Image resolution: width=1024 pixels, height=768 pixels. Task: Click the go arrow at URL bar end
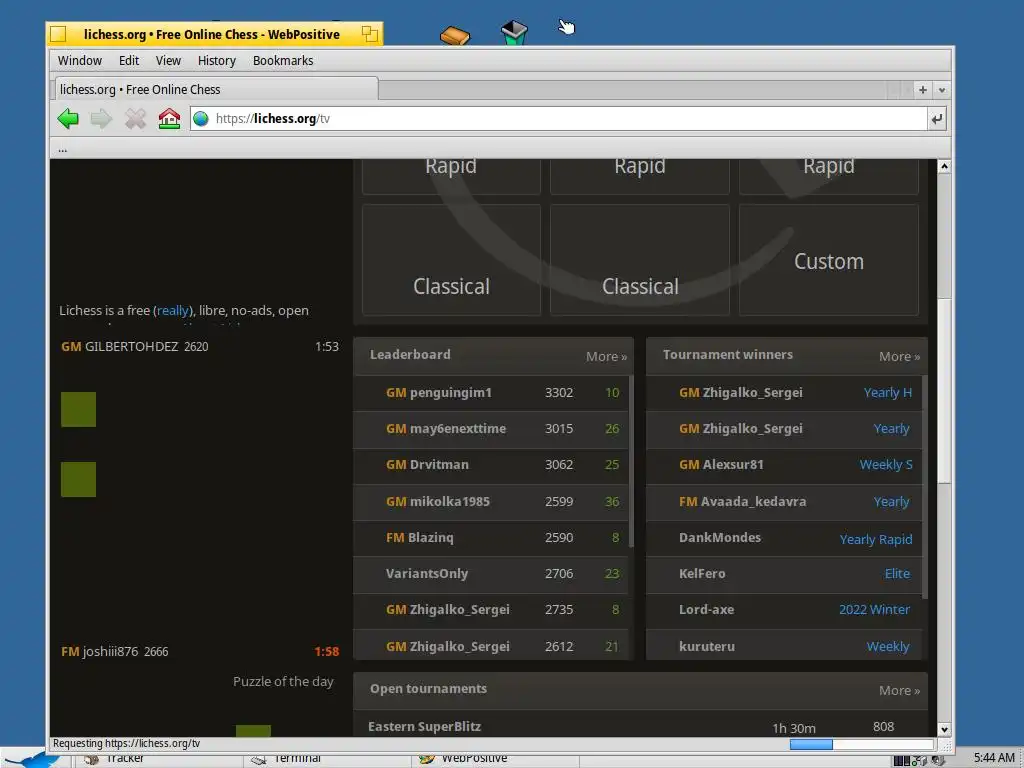937,119
